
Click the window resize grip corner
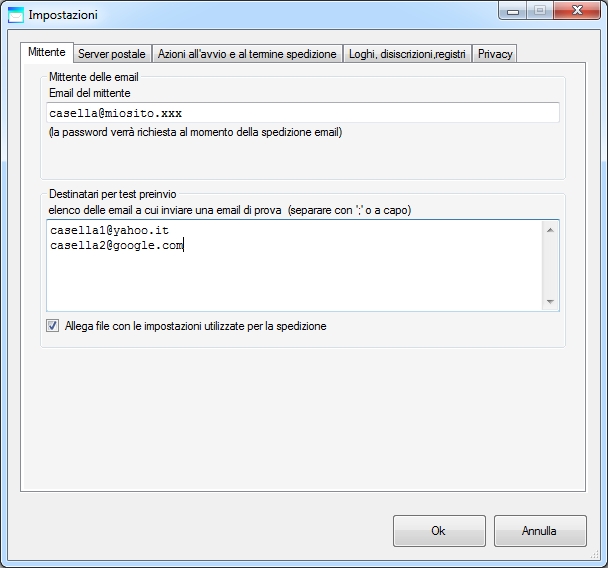pos(595,555)
